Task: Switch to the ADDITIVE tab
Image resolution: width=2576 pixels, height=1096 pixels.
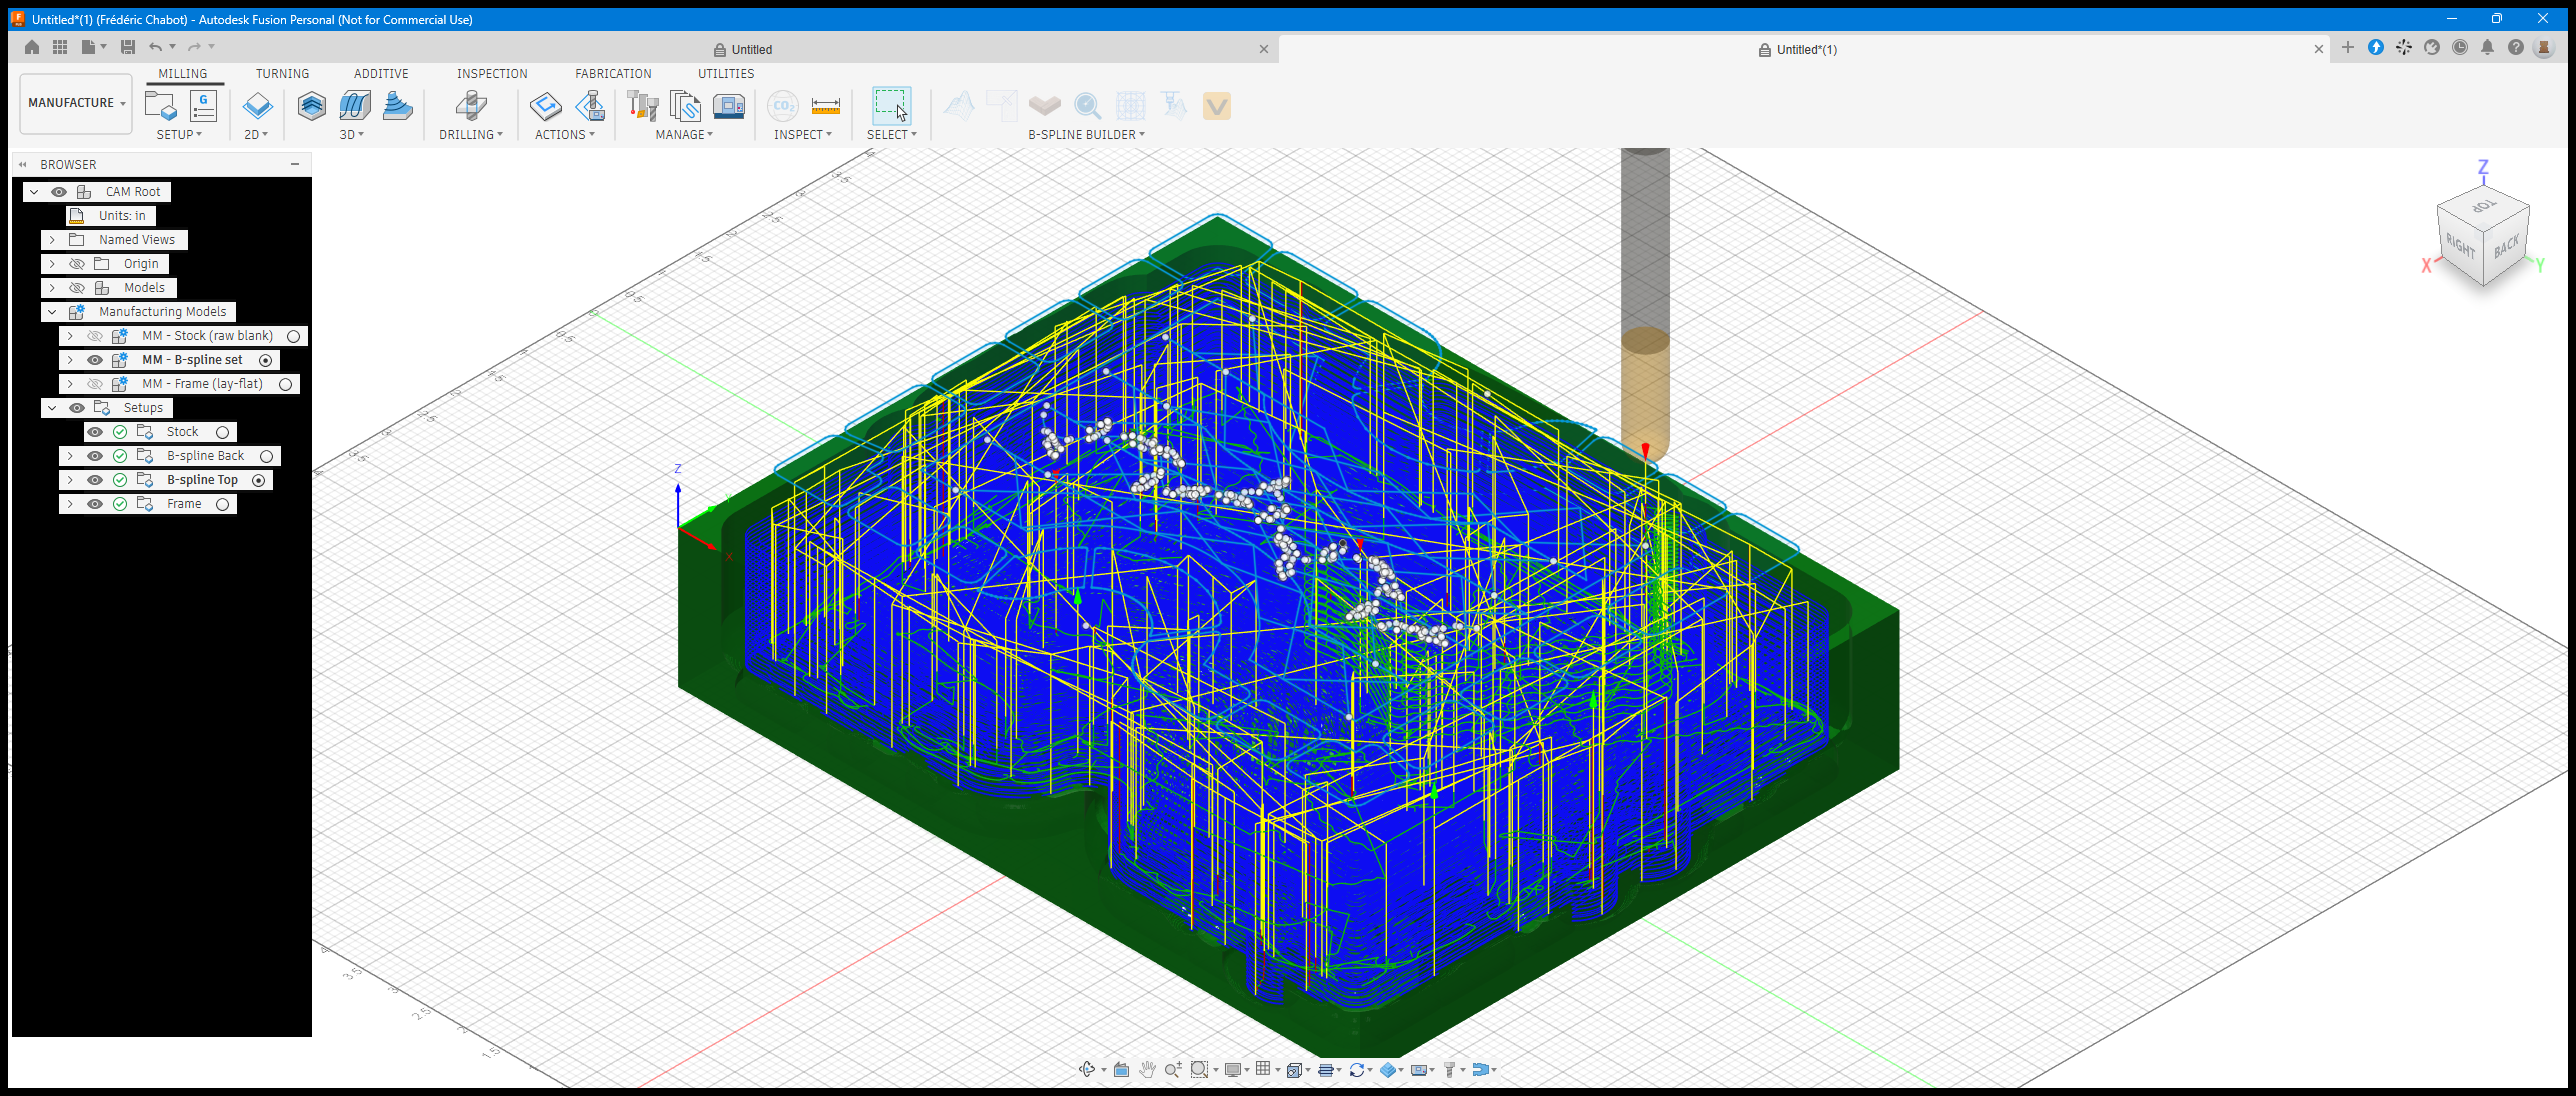Action: pyautogui.click(x=381, y=74)
